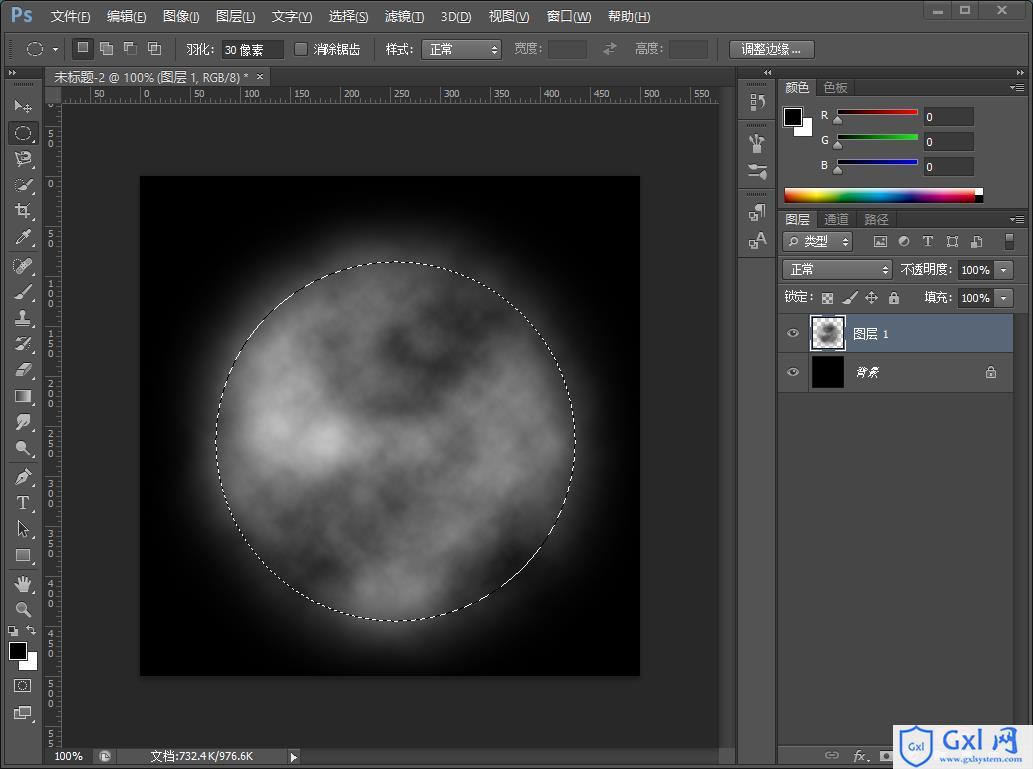The width and height of the screenshot is (1033, 769).
Task: Click the color spectrum ramp
Action: 883,195
